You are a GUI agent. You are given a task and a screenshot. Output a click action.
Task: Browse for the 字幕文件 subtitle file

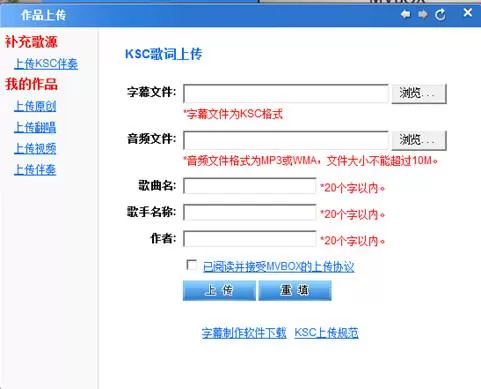tap(419, 94)
